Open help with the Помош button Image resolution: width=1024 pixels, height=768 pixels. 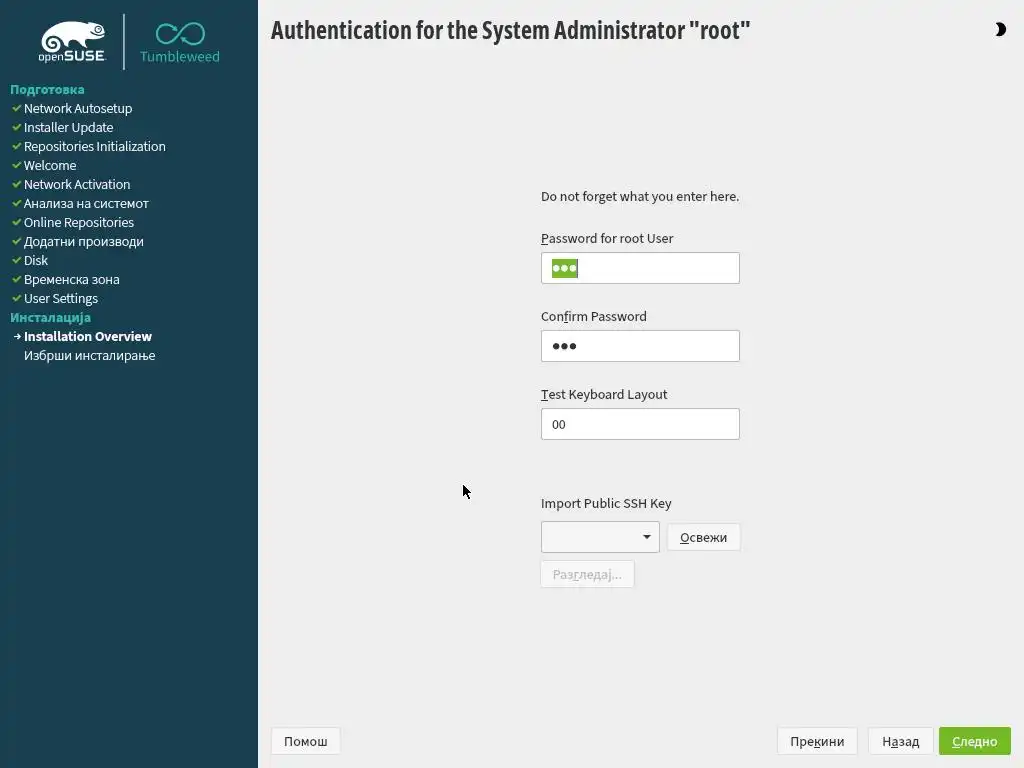[x=305, y=741]
